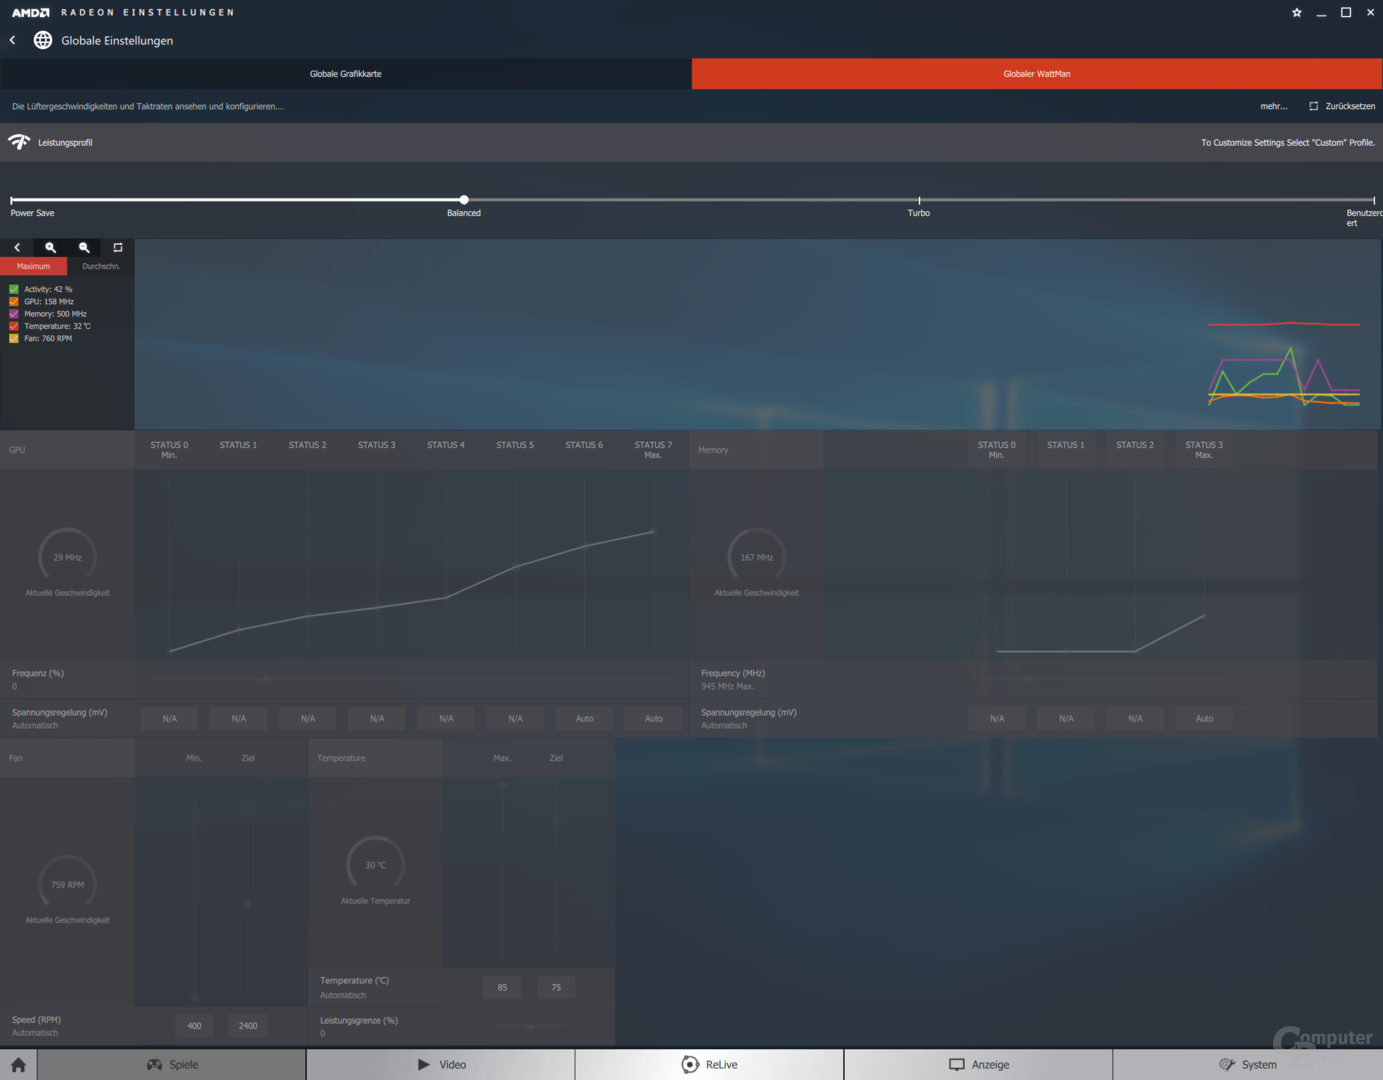This screenshot has width=1383, height=1080.
Task: Go back with the header back arrow
Action: (12, 40)
